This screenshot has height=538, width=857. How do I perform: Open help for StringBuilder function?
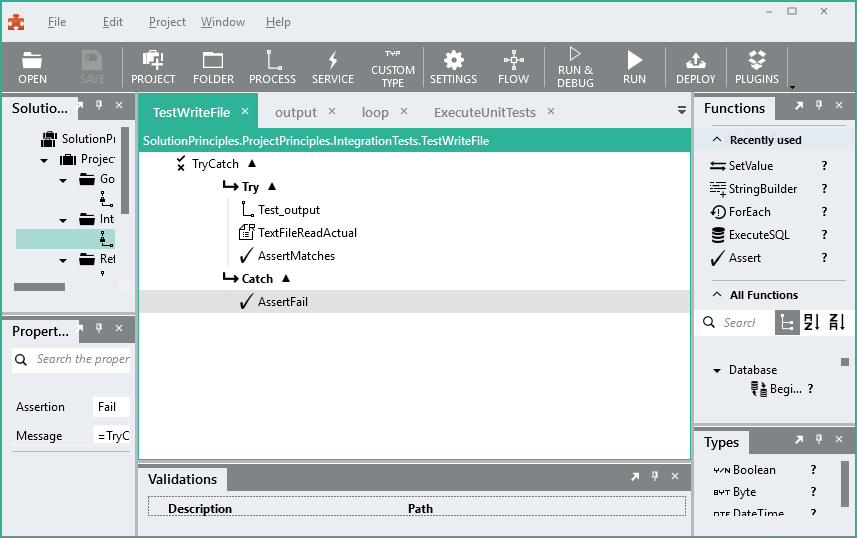tap(824, 189)
